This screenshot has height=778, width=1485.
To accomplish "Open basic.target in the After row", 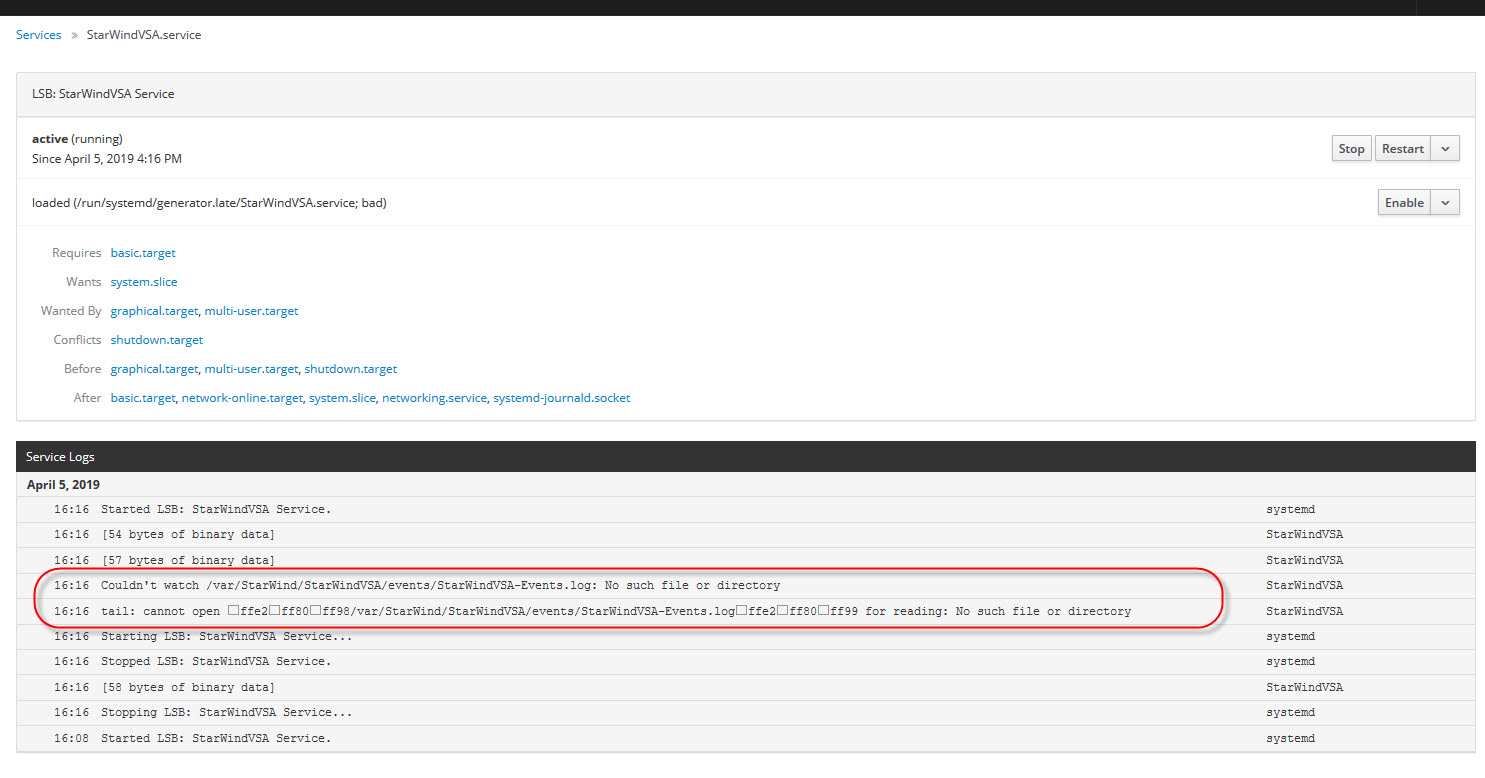I will (143, 398).
